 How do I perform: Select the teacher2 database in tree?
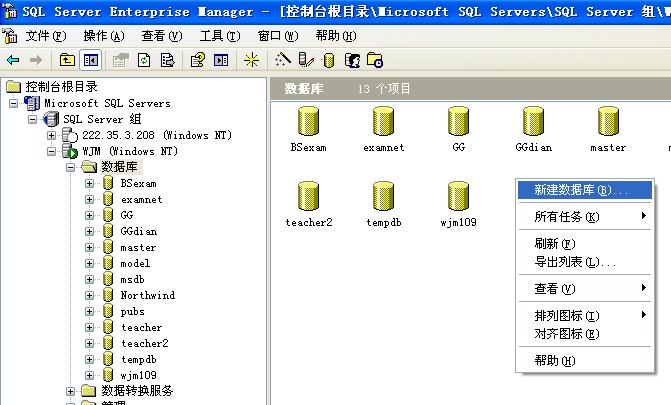point(145,343)
